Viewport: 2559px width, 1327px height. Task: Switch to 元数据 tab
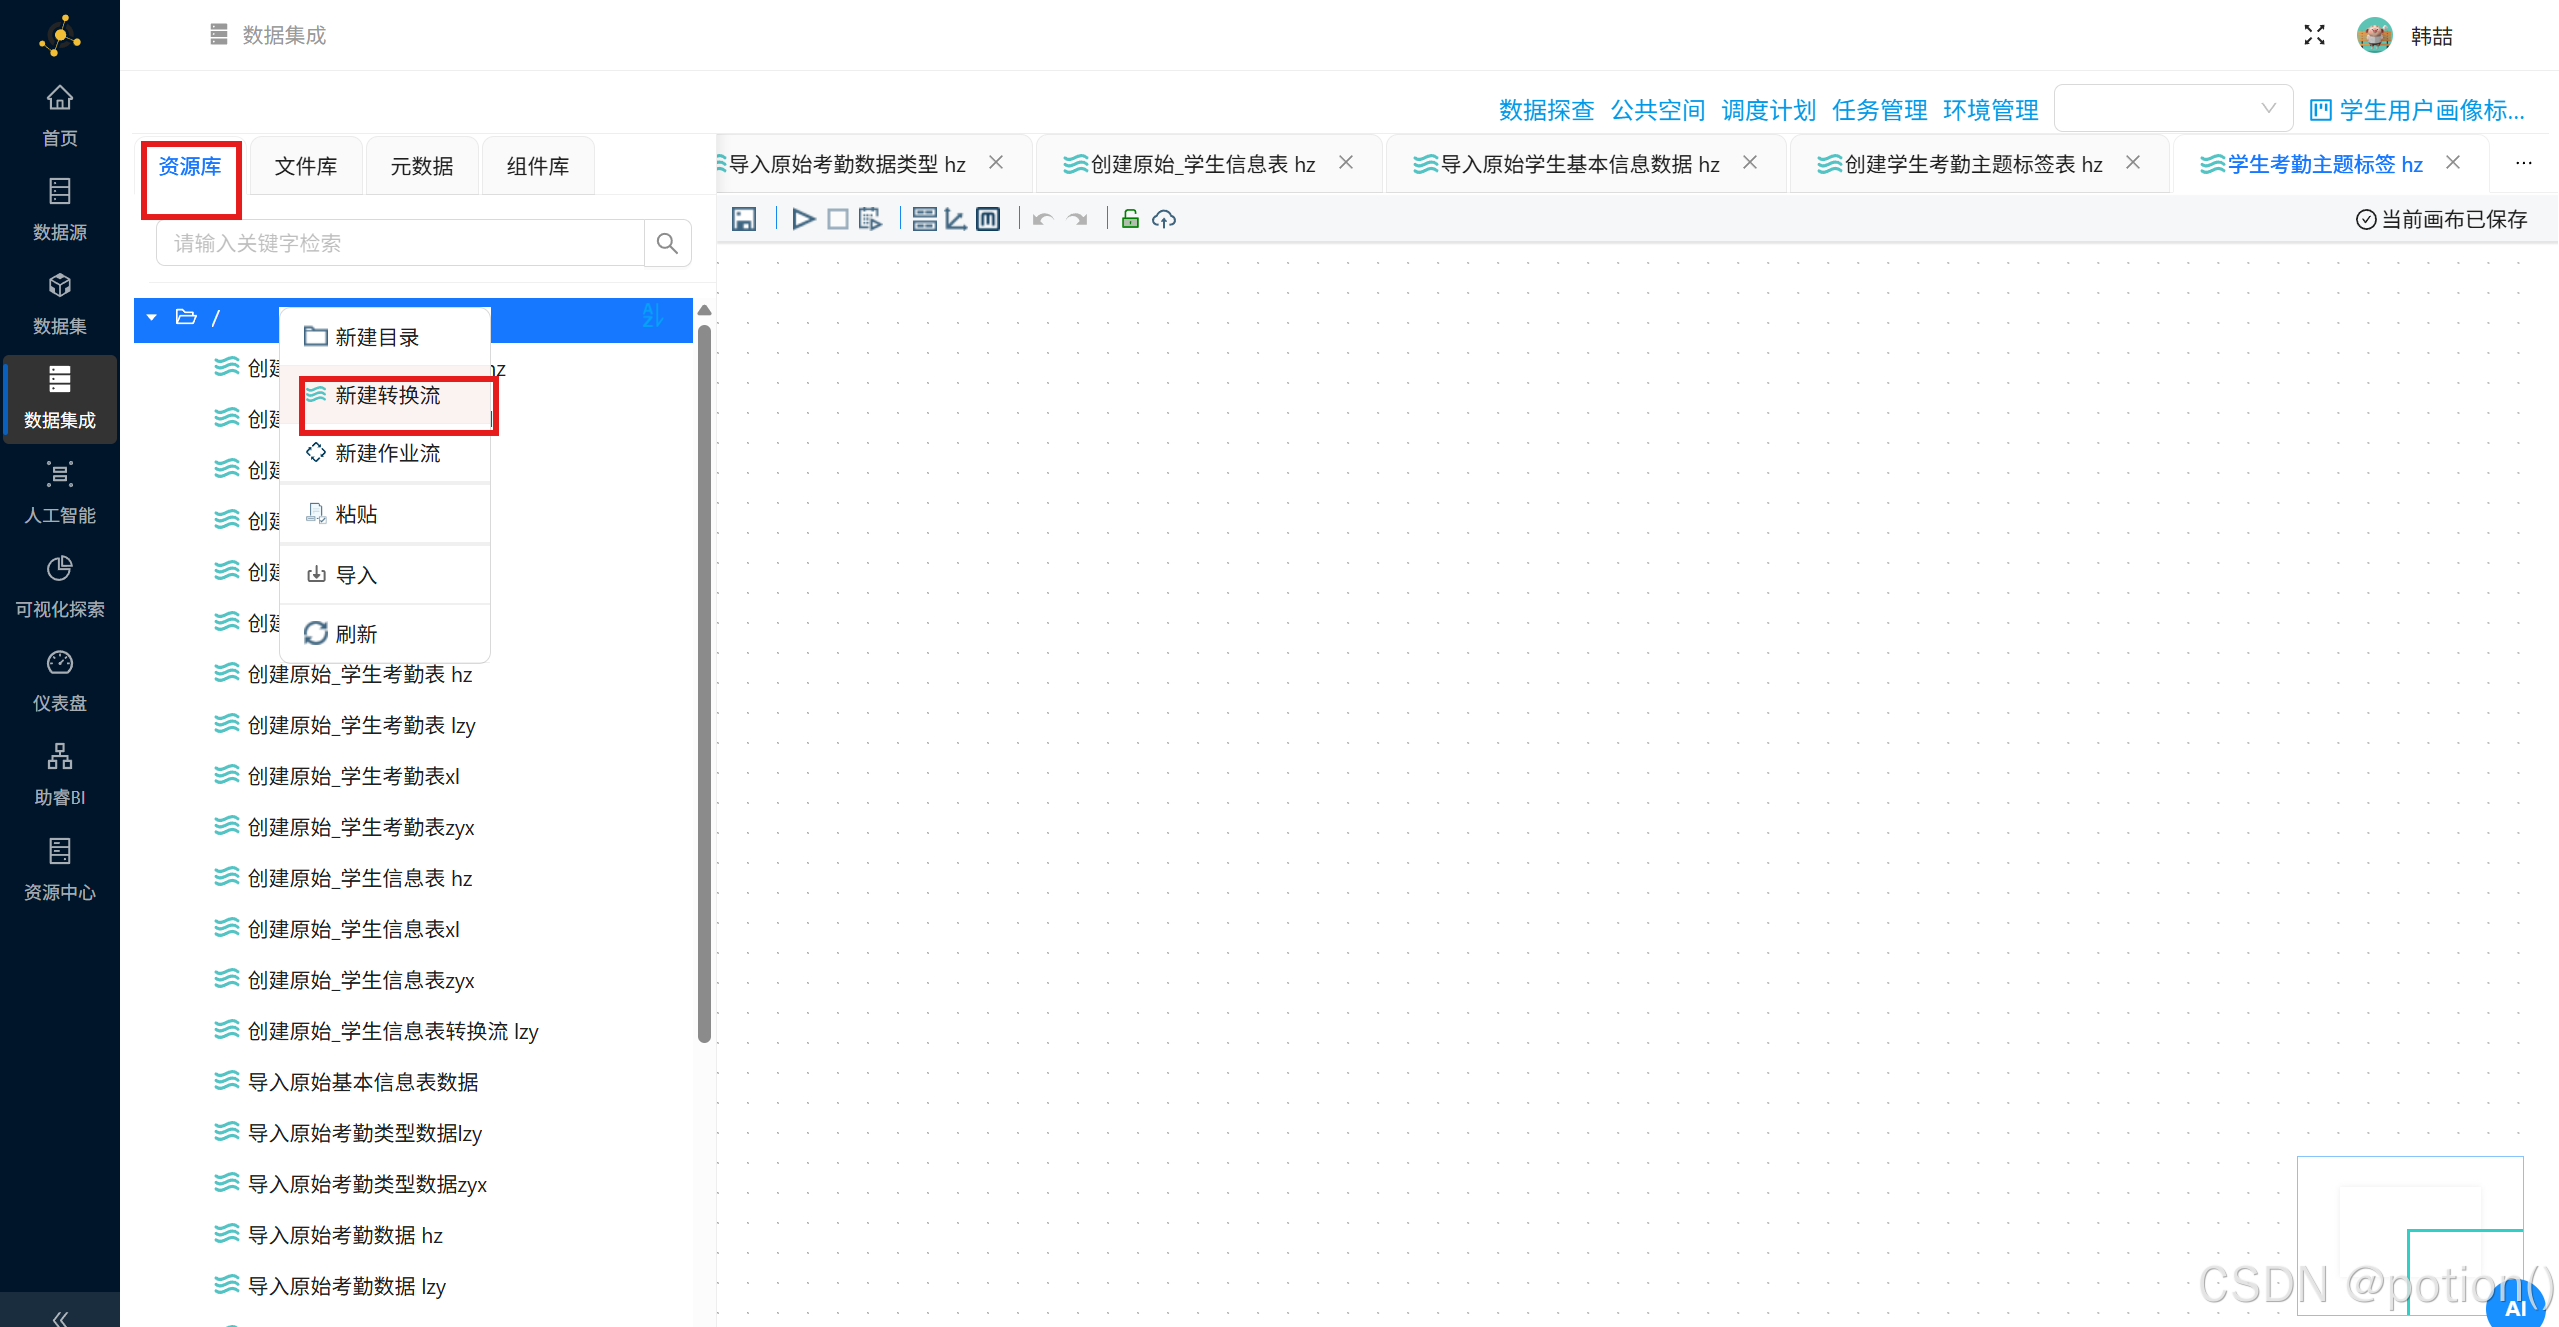click(421, 166)
